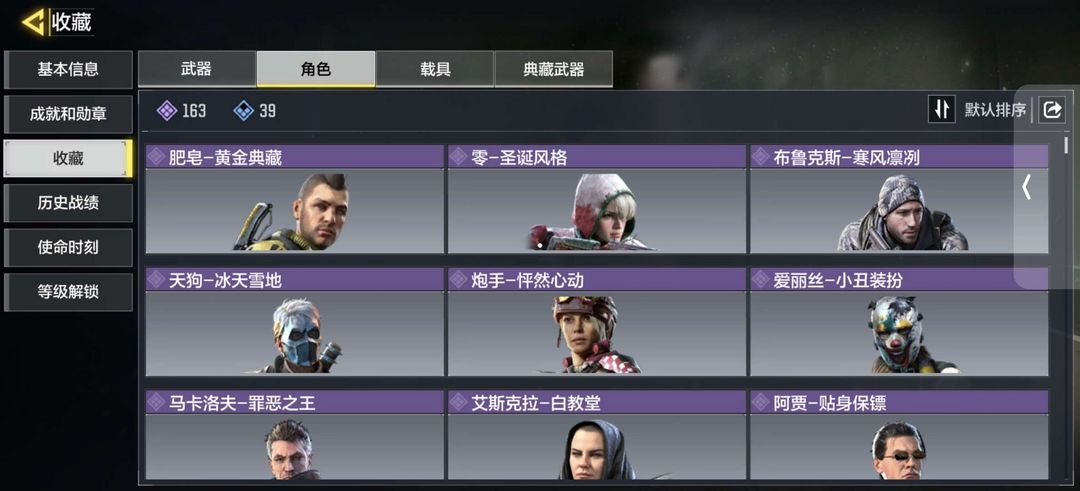Viewport: 1080px width, 491px height.
Task: Open 基本信息 in the sidebar
Action: 68,69
